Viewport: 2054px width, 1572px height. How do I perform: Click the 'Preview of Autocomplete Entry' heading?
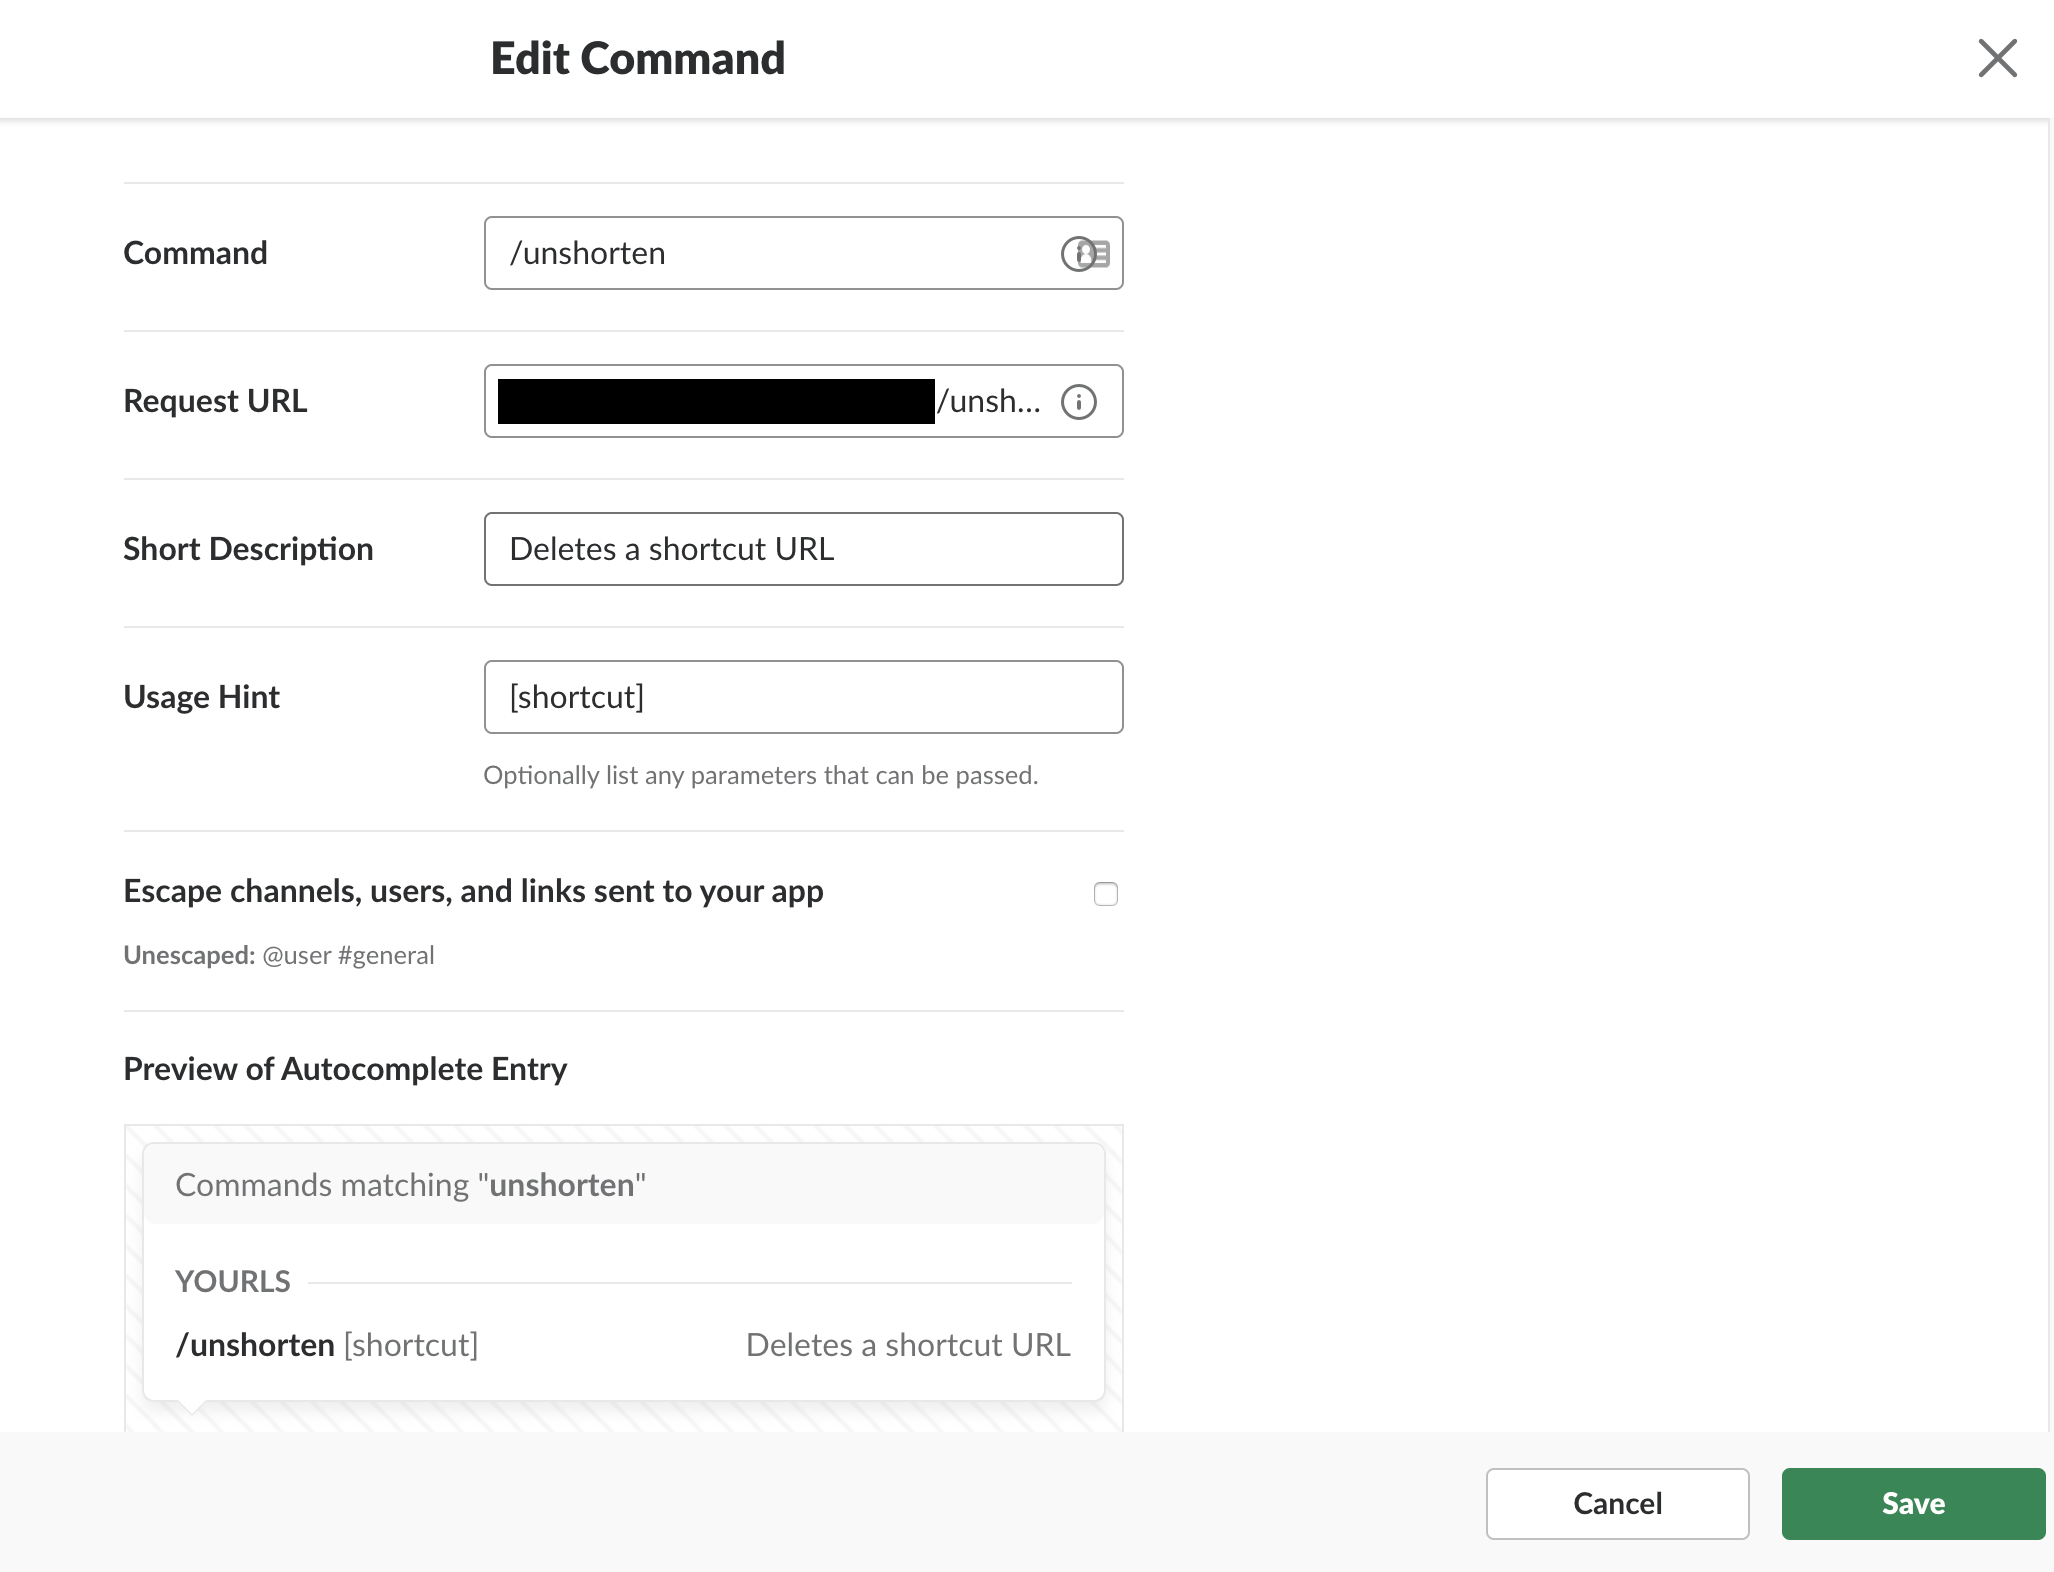[345, 1069]
